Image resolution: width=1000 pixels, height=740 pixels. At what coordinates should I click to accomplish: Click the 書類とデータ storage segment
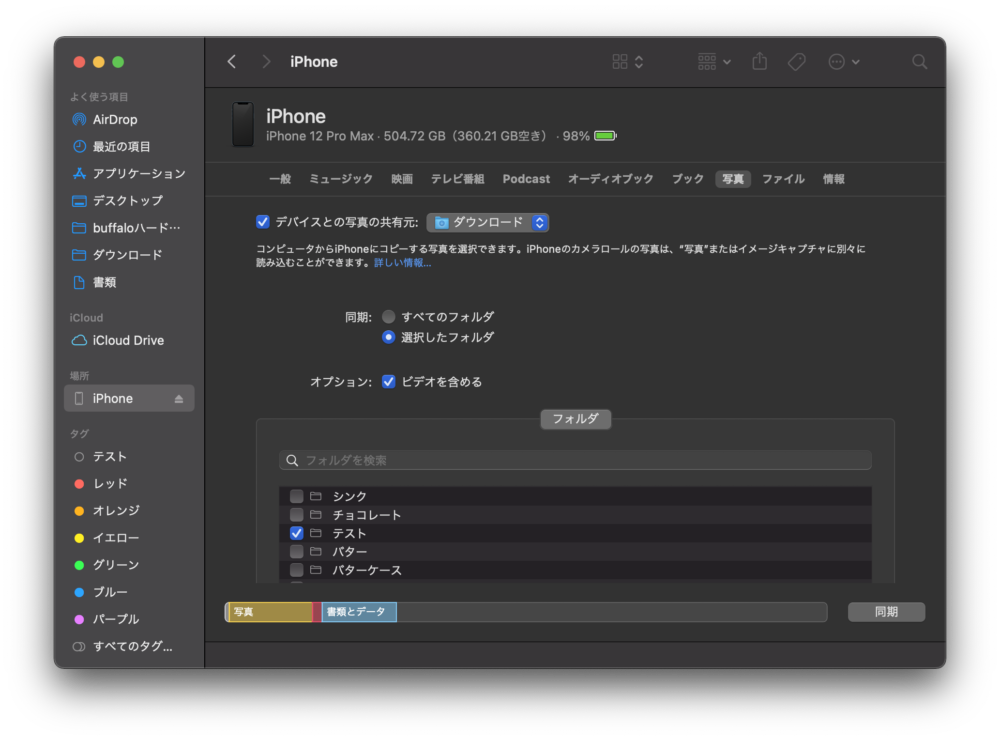coord(359,612)
